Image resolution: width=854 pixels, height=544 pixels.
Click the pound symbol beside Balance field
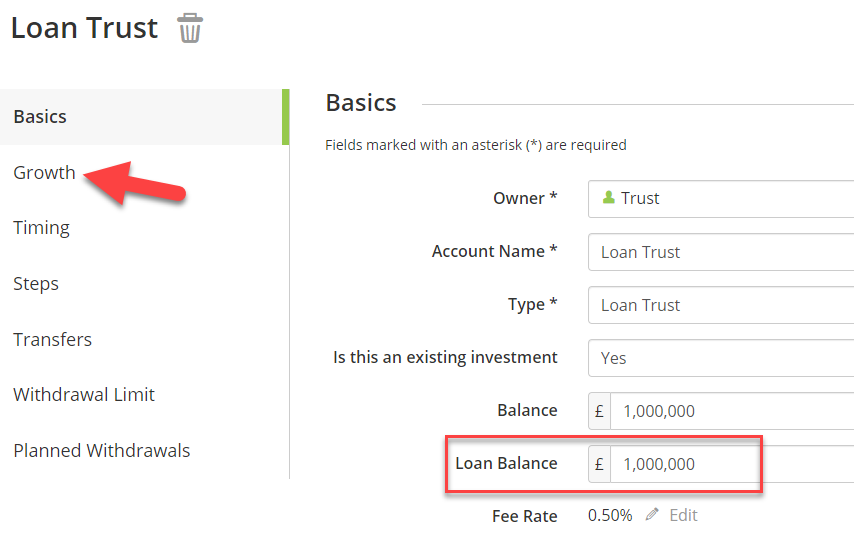click(x=599, y=411)
